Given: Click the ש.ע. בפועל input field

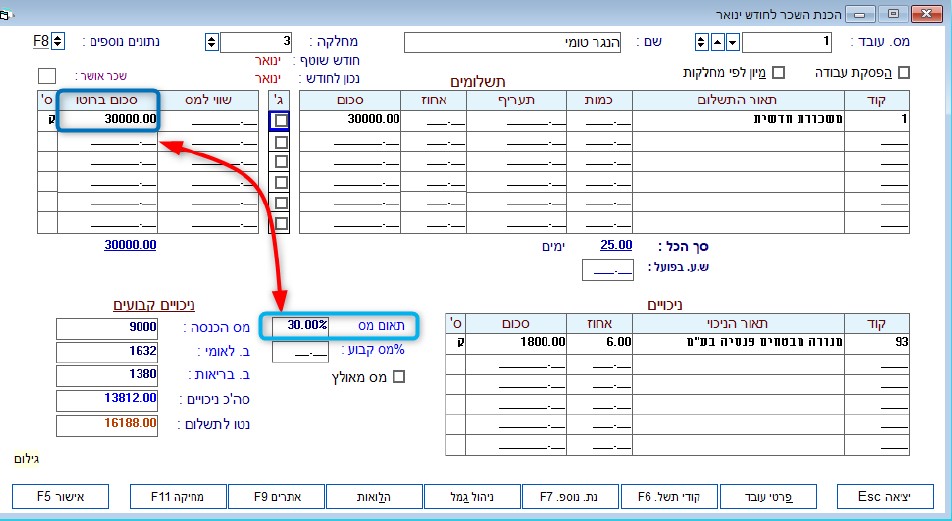Looking at the screenshot, I should [x=608, y=270].
